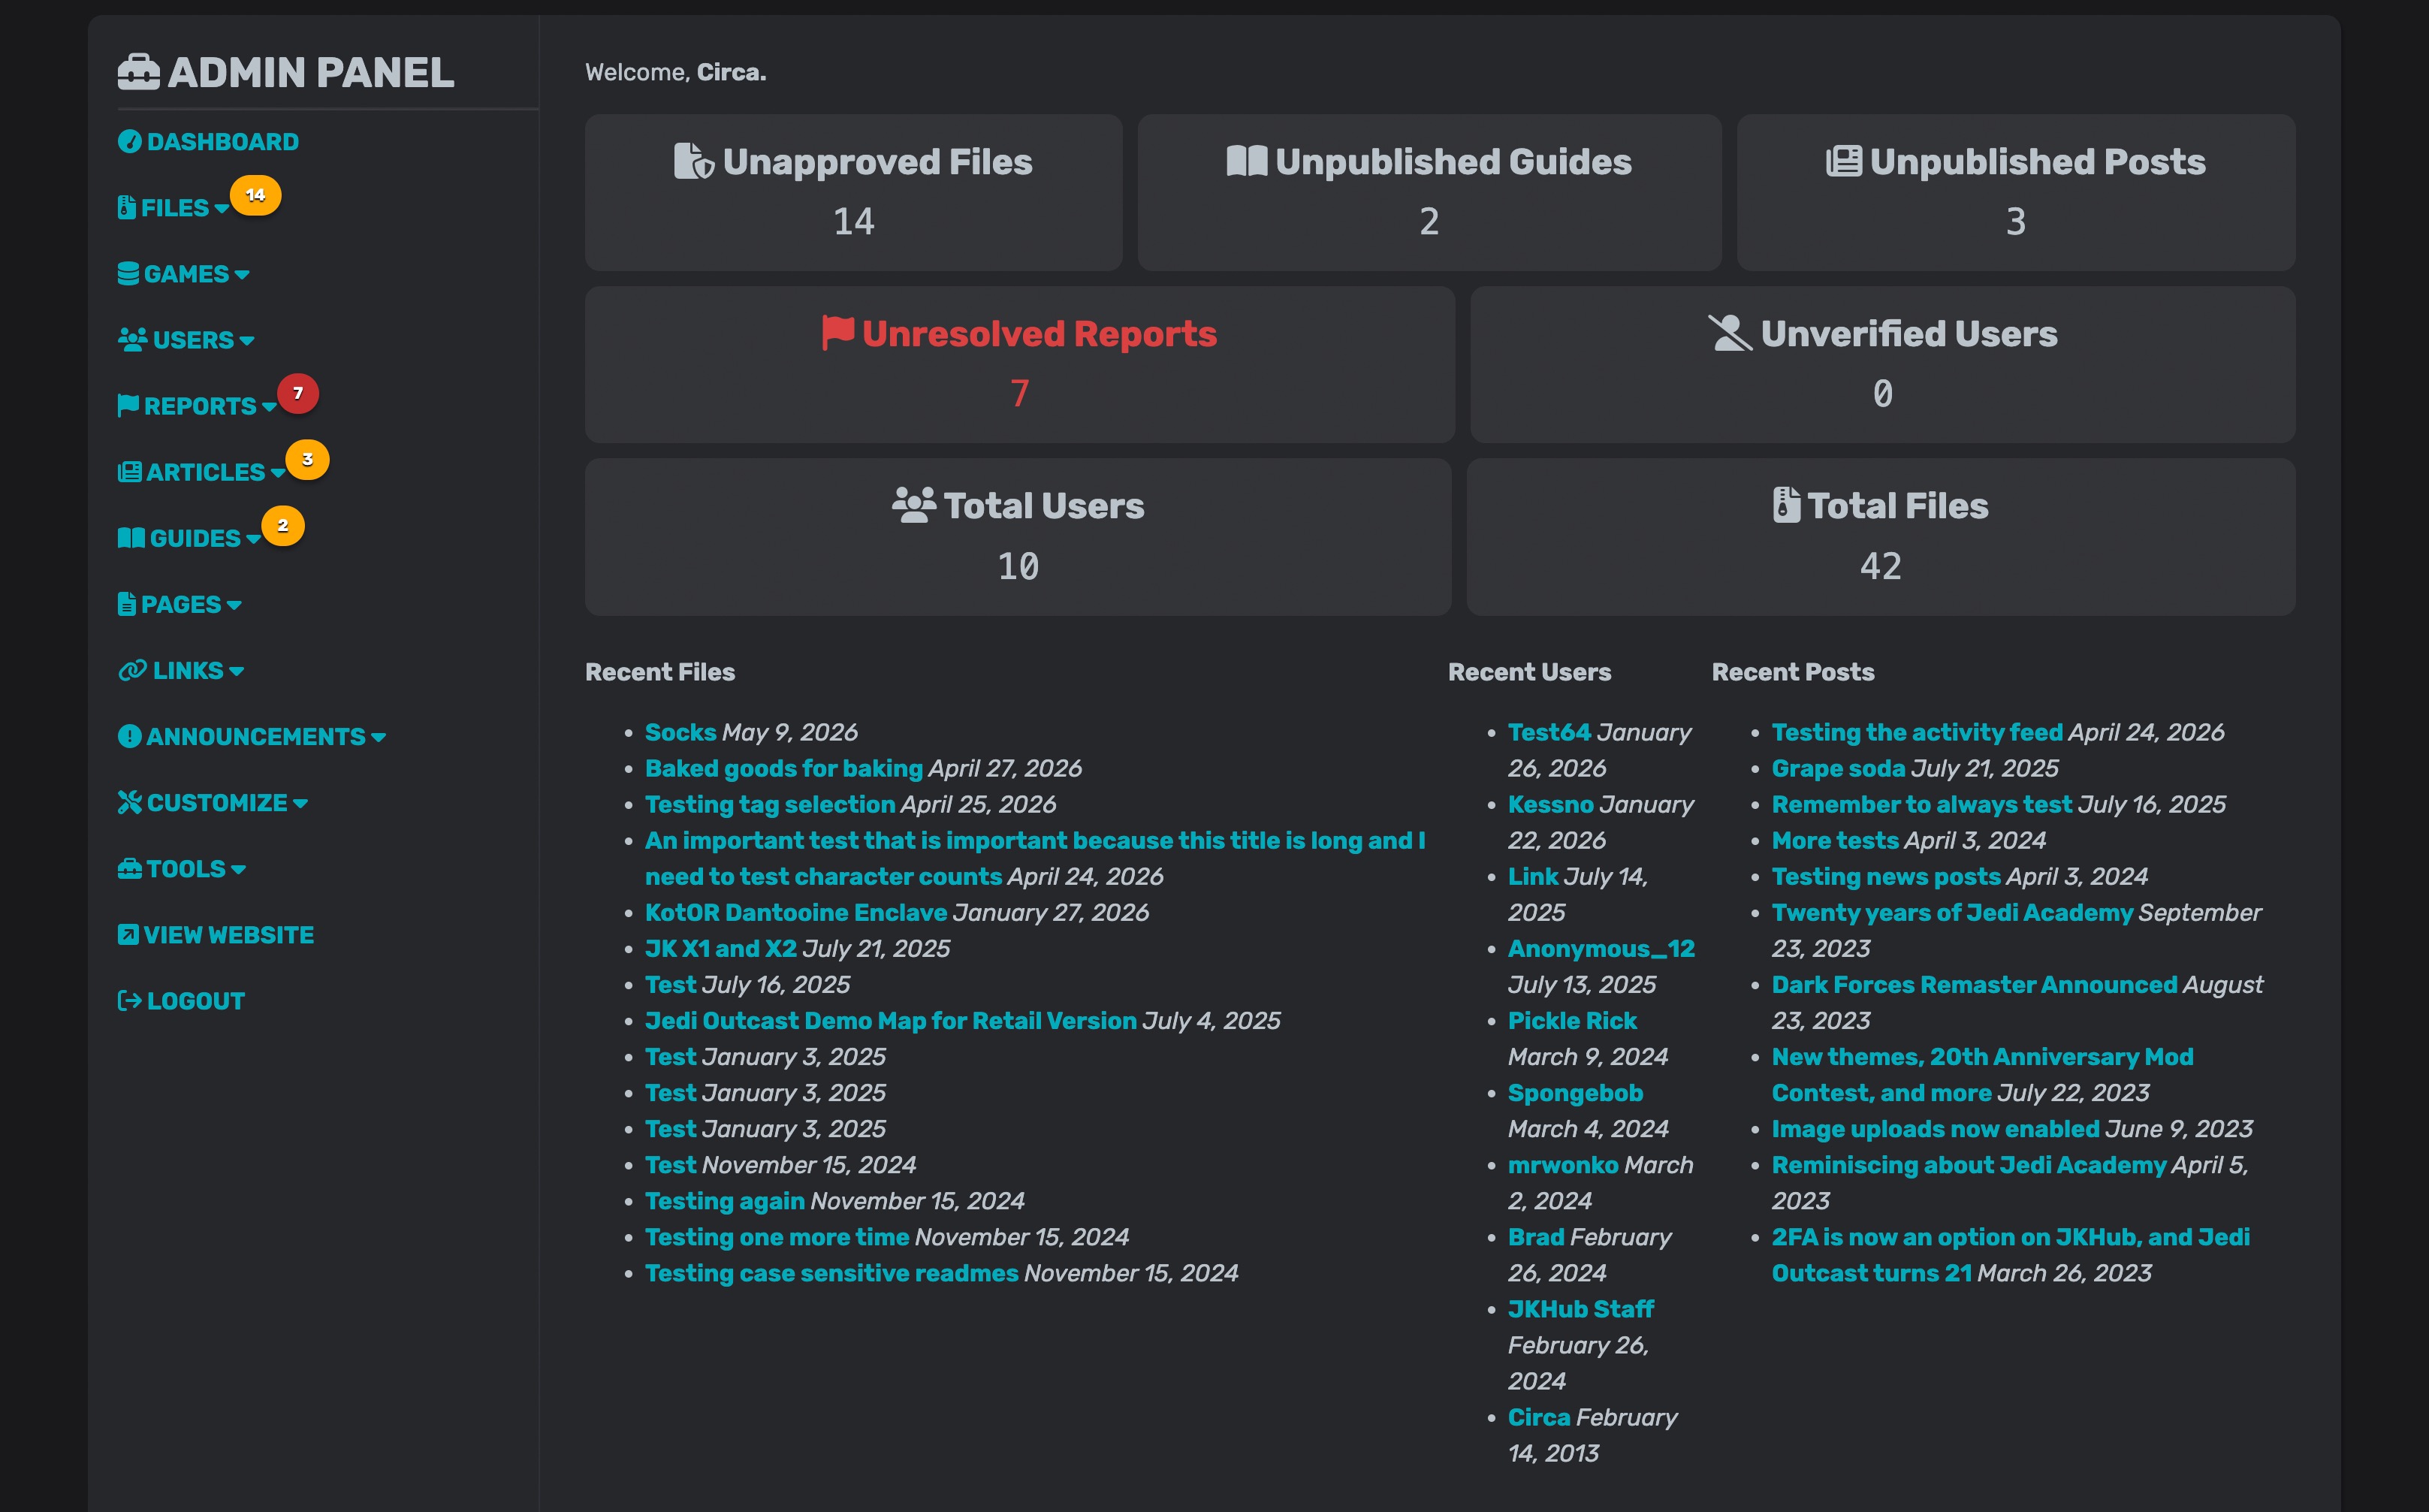Viewport: 2429px width, 1512px height.
Task: Open the Announcements menu label
Action: (256, 736)
